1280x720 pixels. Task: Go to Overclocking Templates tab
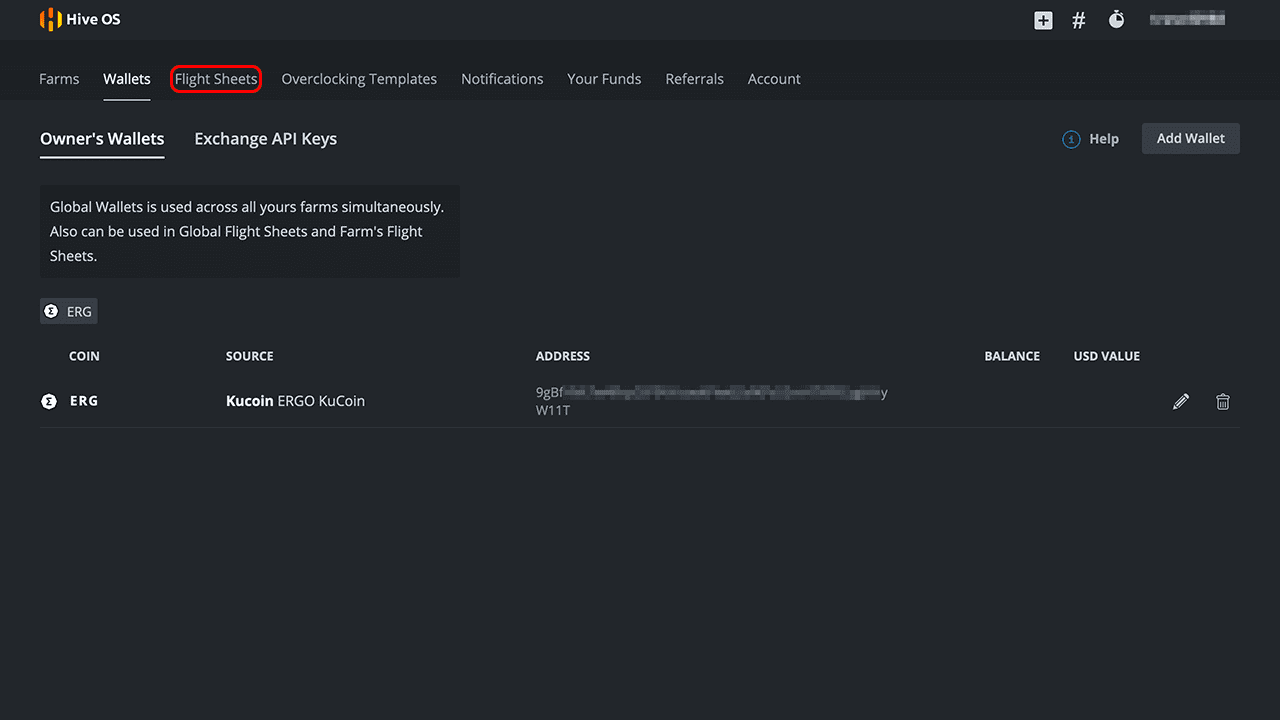(x=359, y=79)
